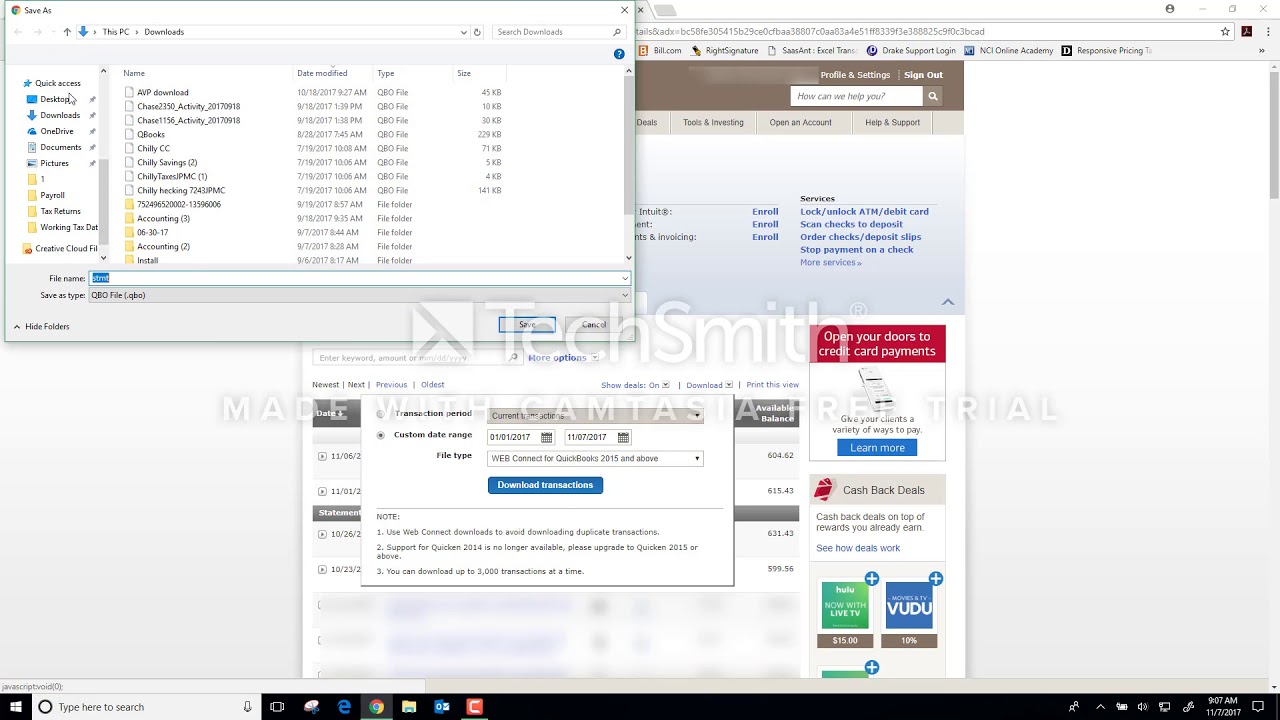Image resolution: width=1280 pixels, height=720 pixels.
Task: Open the File type dropdown
Action: click(x=696, y=458)
